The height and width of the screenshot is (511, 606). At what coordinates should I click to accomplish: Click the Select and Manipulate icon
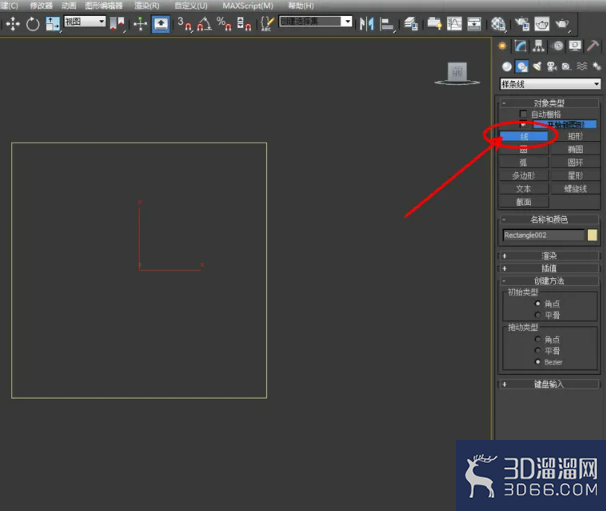pos(140,24)
